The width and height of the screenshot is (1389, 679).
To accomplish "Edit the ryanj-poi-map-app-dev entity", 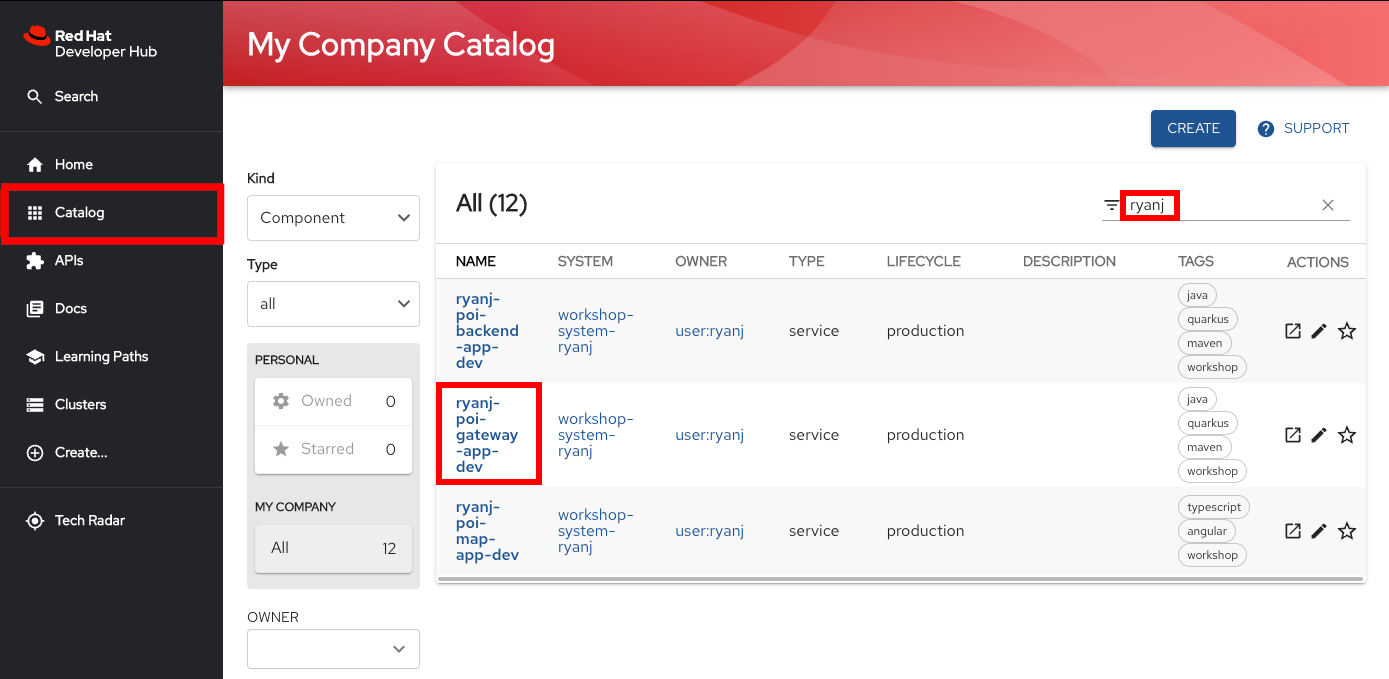I will 1319,531.
